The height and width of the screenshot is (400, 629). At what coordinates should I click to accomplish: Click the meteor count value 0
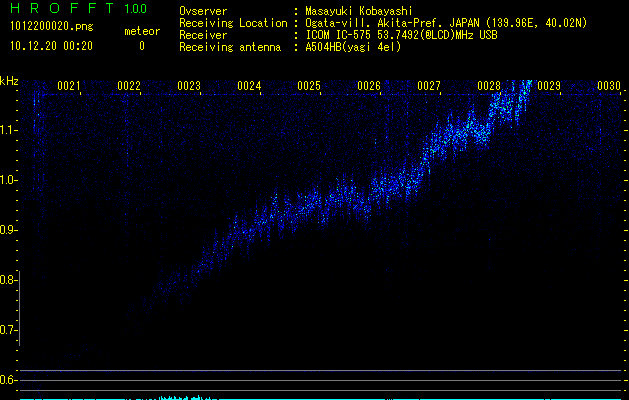pos(142,46)
